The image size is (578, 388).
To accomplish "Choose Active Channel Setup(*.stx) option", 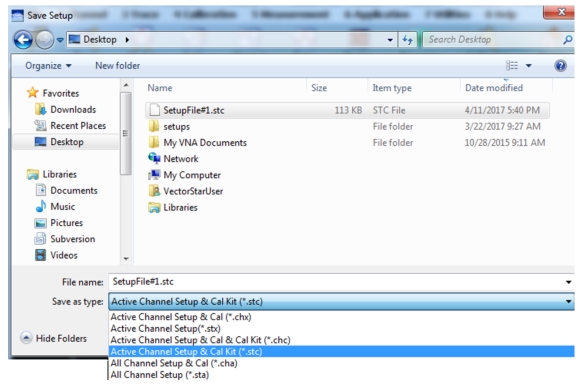I will (x=341, y=328).
